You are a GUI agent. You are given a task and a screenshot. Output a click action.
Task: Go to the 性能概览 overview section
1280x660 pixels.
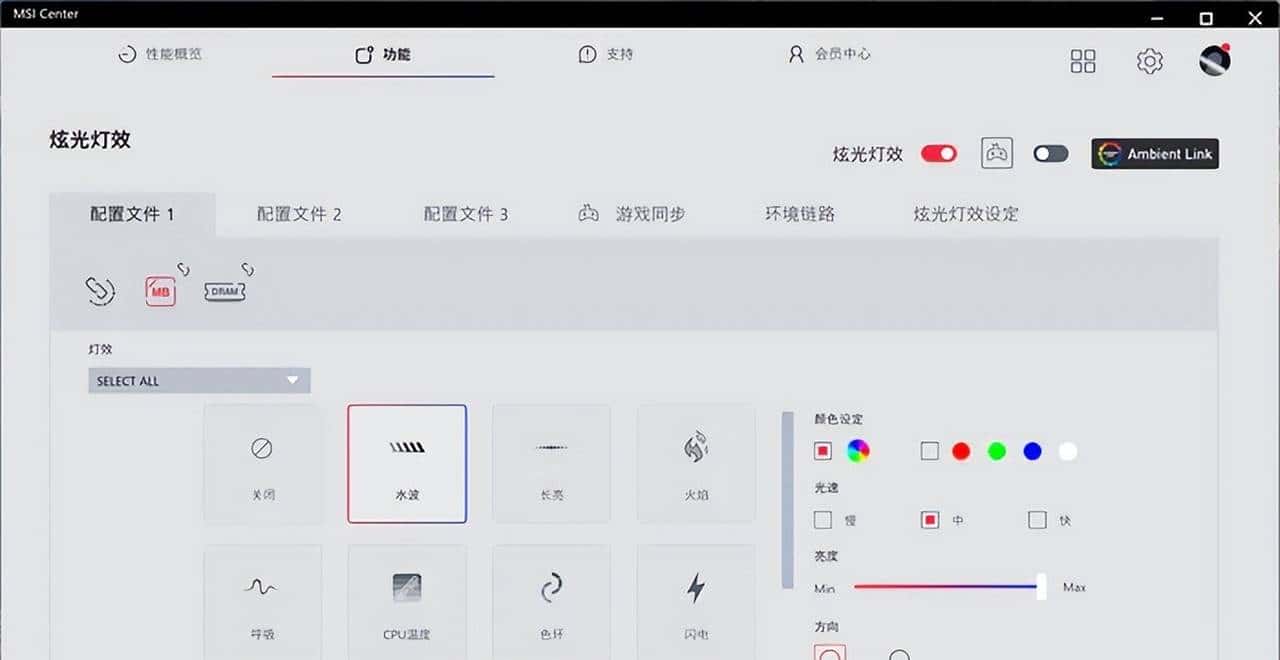click(x=162, y=55)
